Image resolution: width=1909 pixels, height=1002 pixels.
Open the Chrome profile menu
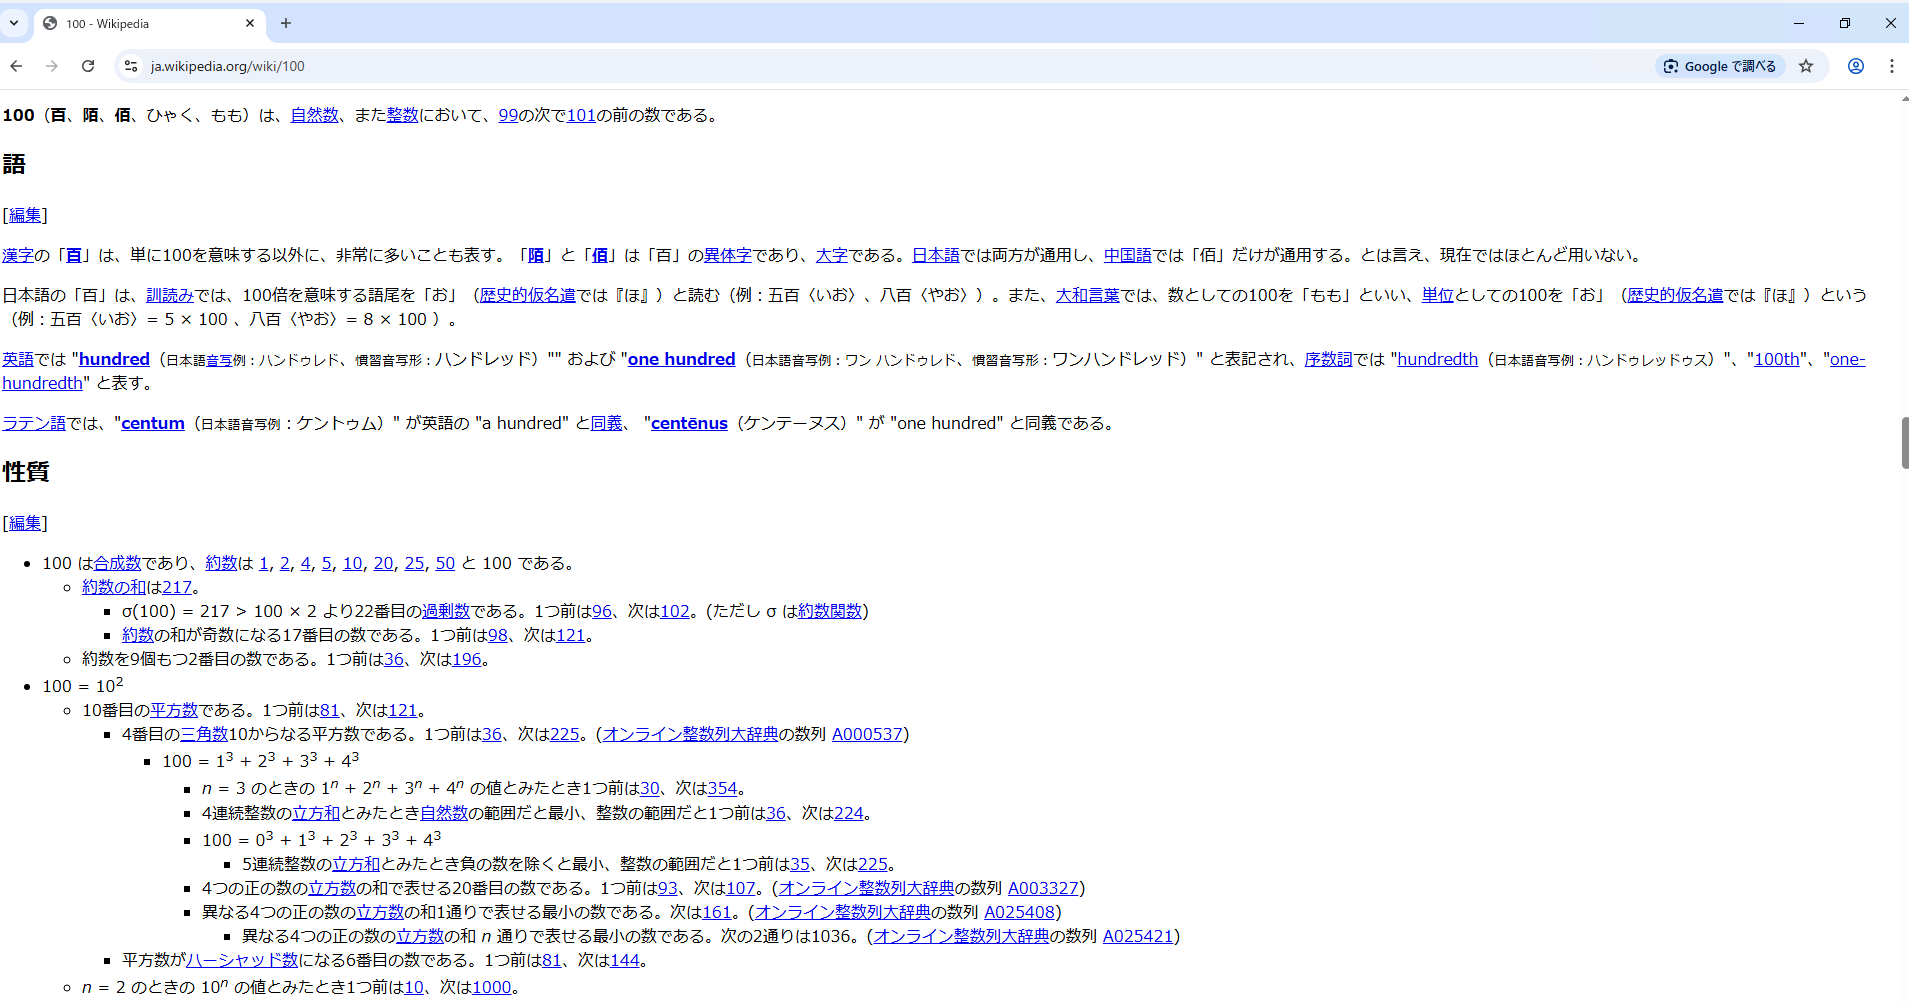pos(1856,66)
